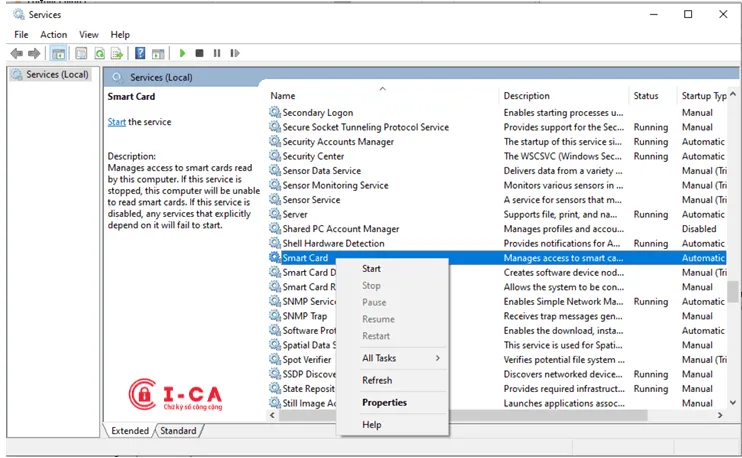The height and width of the screenshot is (458, 742).
Task: Open the Action menu
Action: [x=53, y=35]
